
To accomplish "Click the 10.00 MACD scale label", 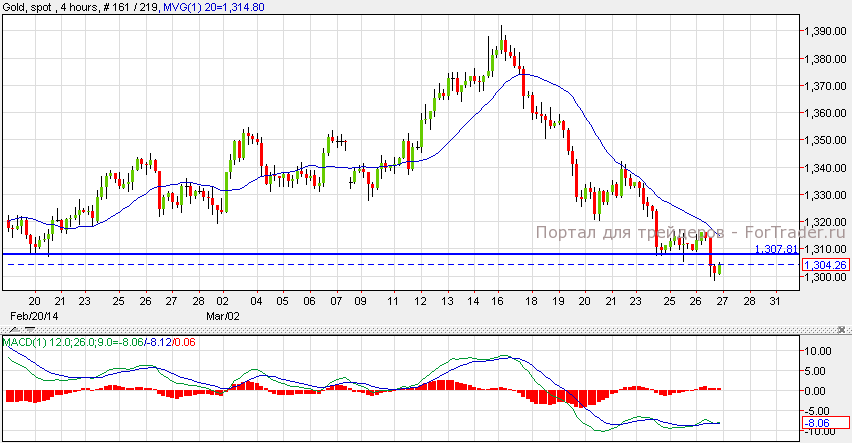I will click(x=820, y=351).
